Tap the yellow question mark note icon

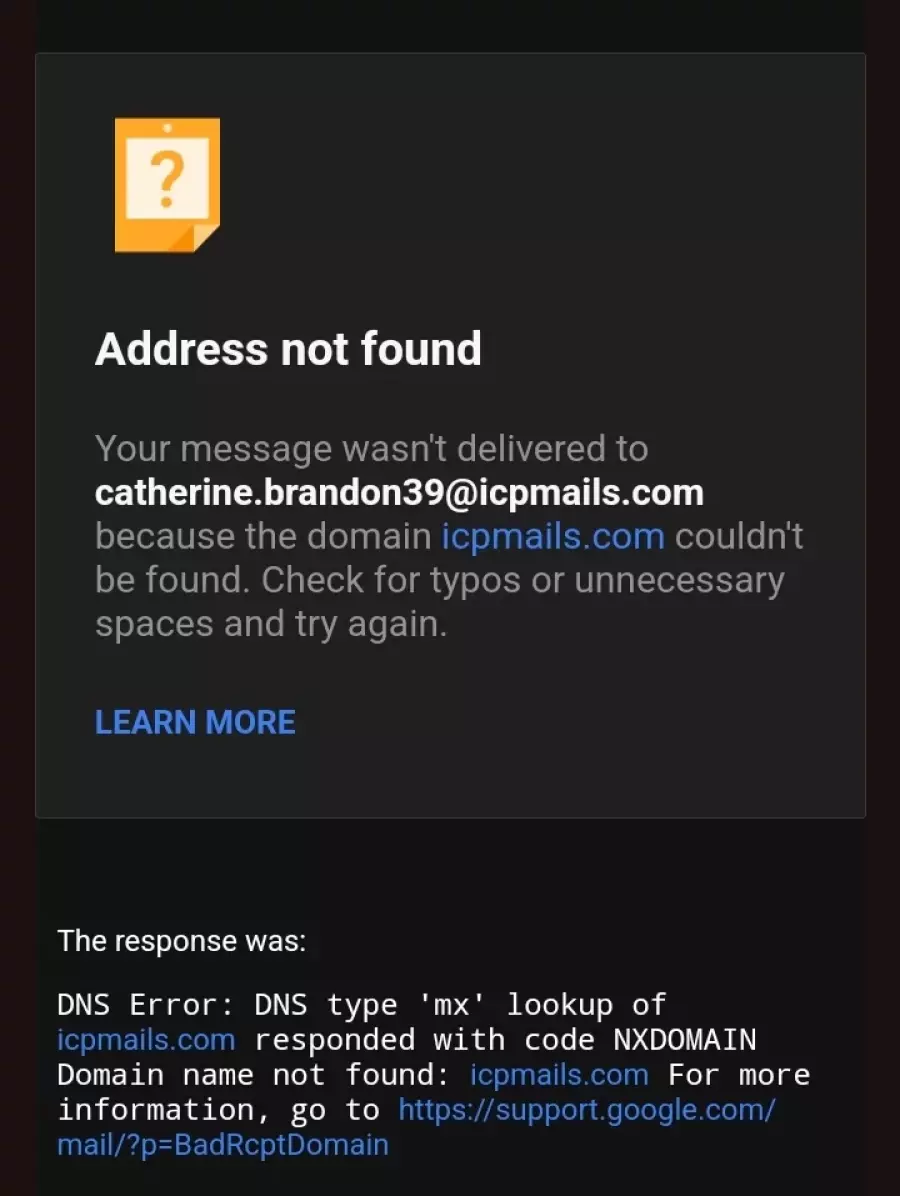(167, 184)
